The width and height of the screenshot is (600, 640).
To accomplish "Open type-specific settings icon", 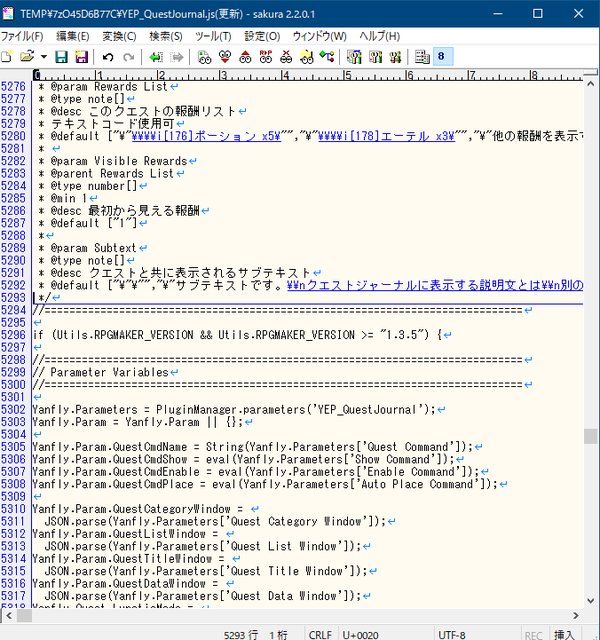I will coord(375,57).
